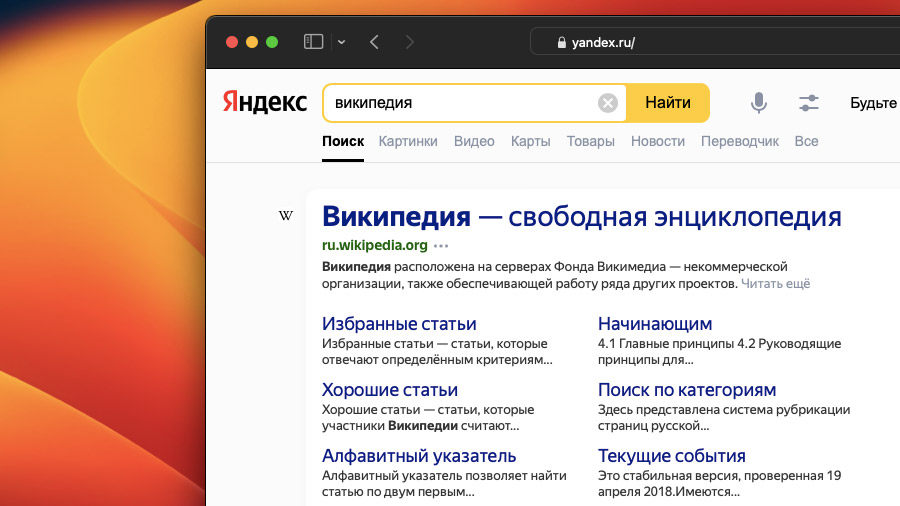Toggle Safari sidebar icon

coord(314,42)
